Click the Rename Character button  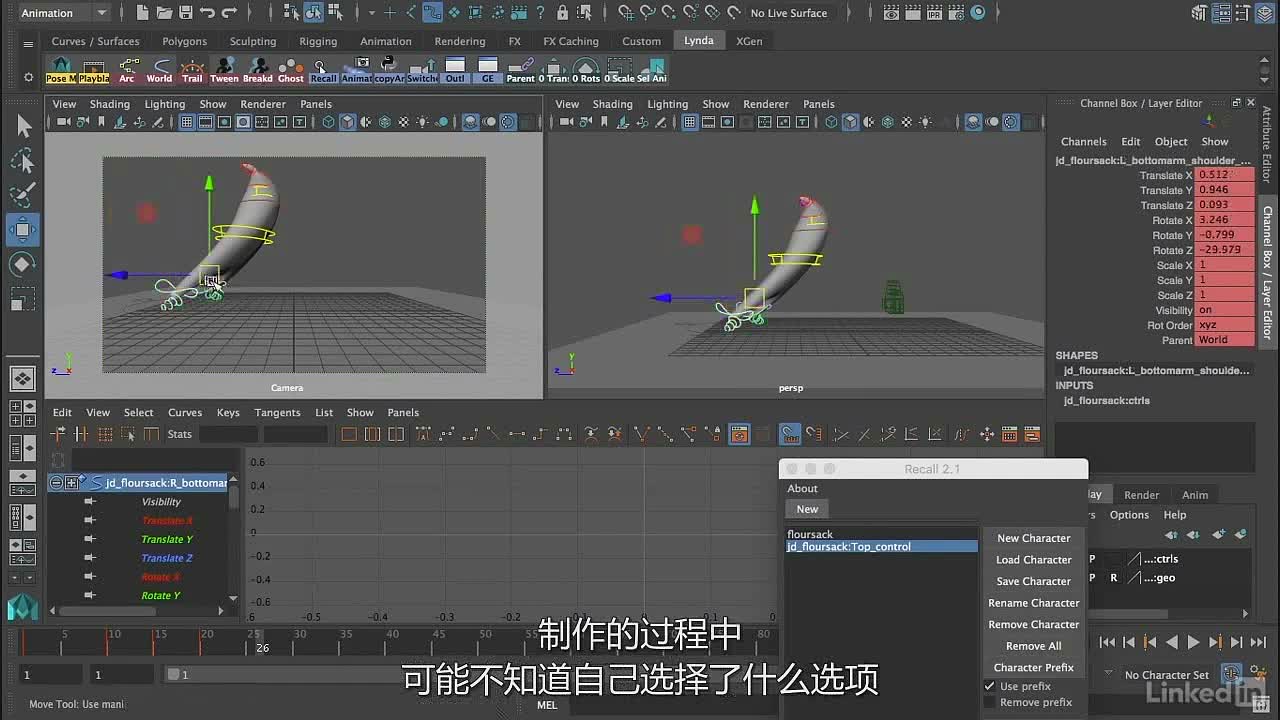(1033, 603)
